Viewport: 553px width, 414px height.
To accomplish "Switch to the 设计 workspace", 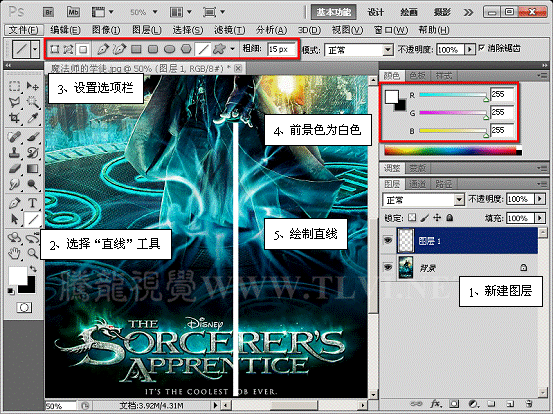I will (x=375, y=12).
